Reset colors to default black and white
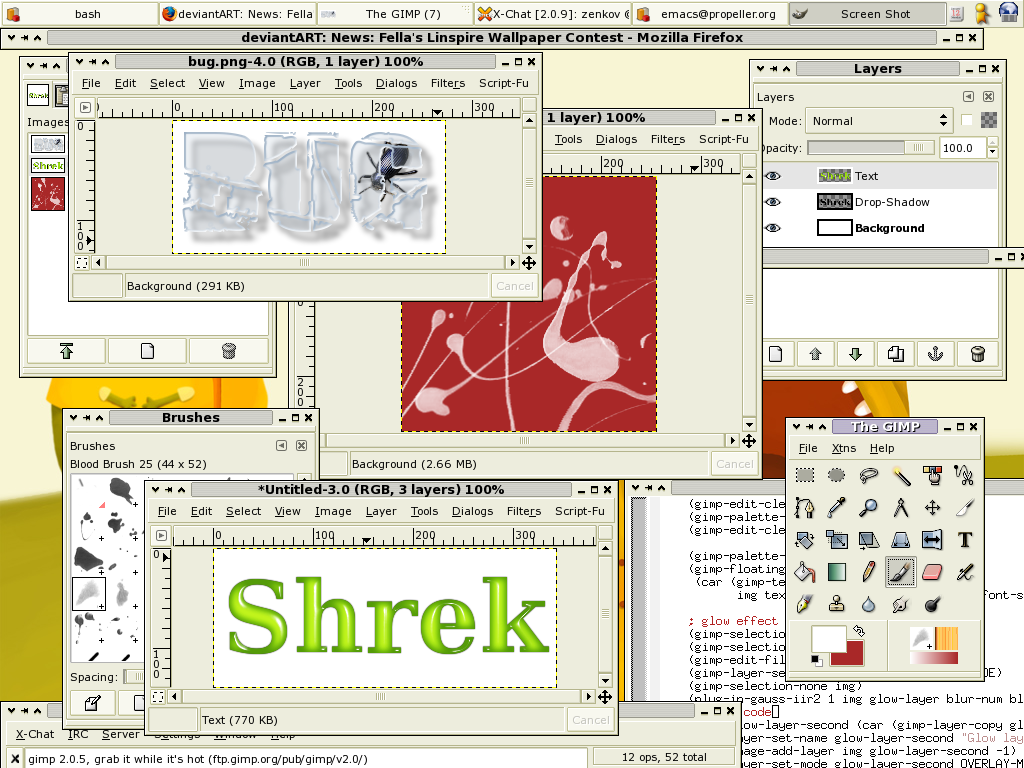The image size is (1024, 768). click(x=817, y=661)
